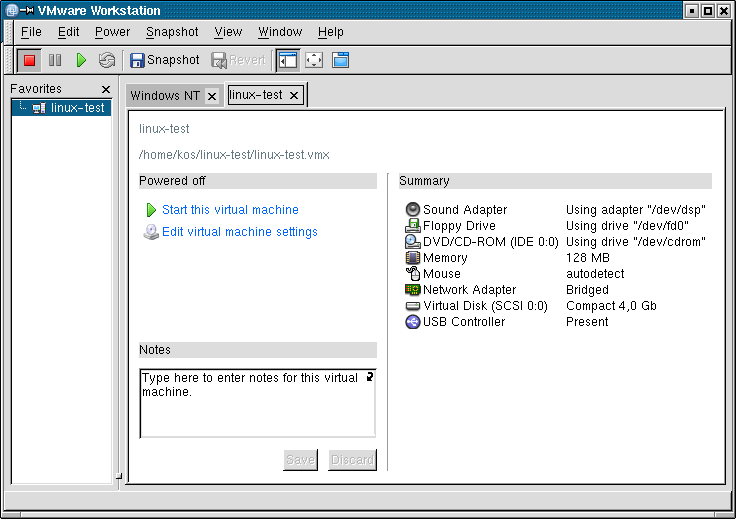Screen dimensions: 736x519
Task: Click the Suspend pause toolbar icon
Action: point(55,60)
